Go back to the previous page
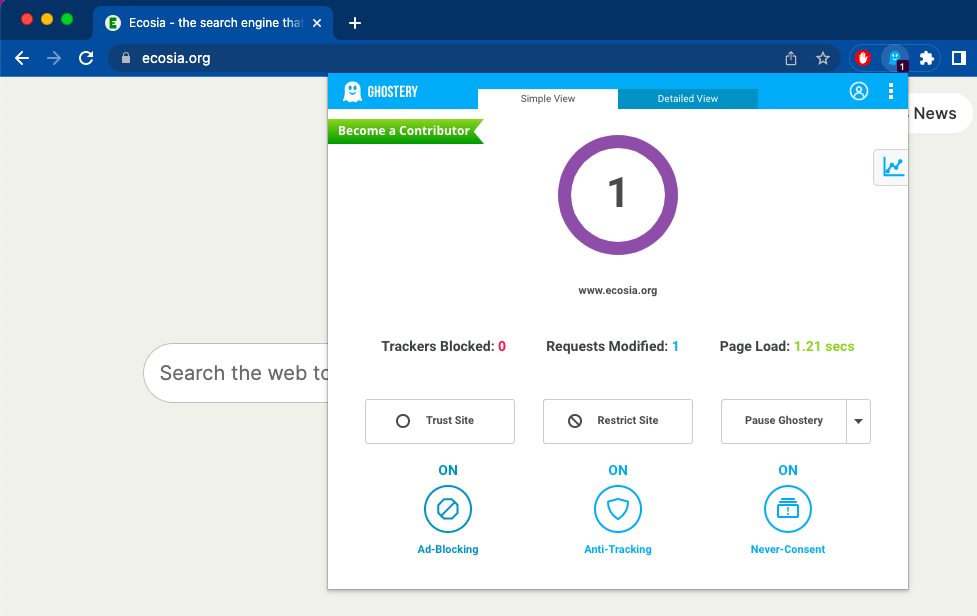The width and height of the screenshot is (977, 616). pos(22,58)
